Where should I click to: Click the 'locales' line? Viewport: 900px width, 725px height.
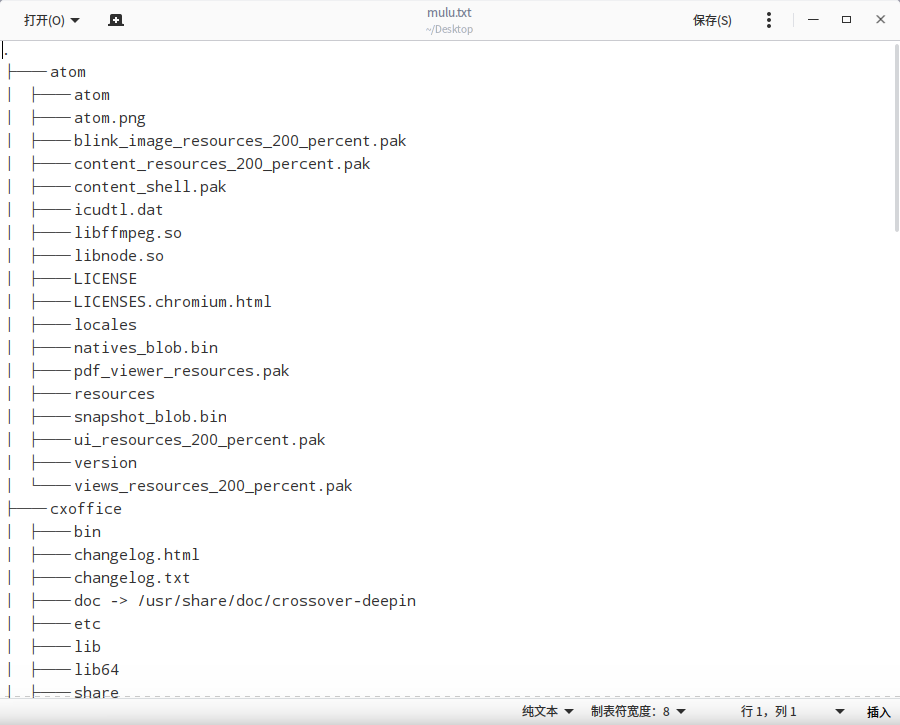(106, 325)
